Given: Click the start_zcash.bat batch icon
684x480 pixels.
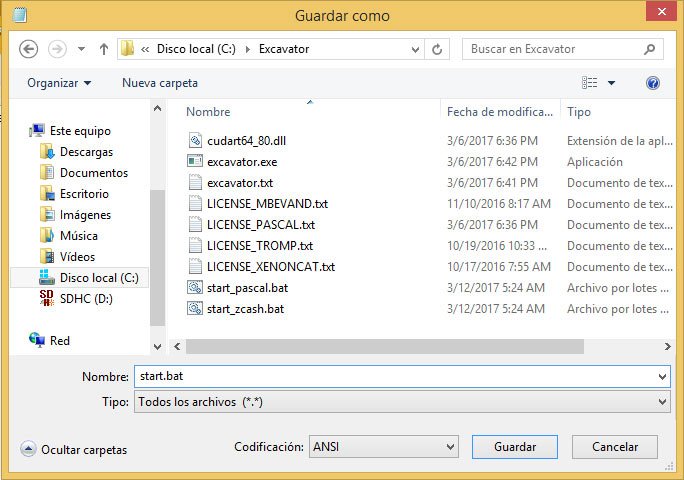Looking at the screenshot, I should click(x=195, y=308).
